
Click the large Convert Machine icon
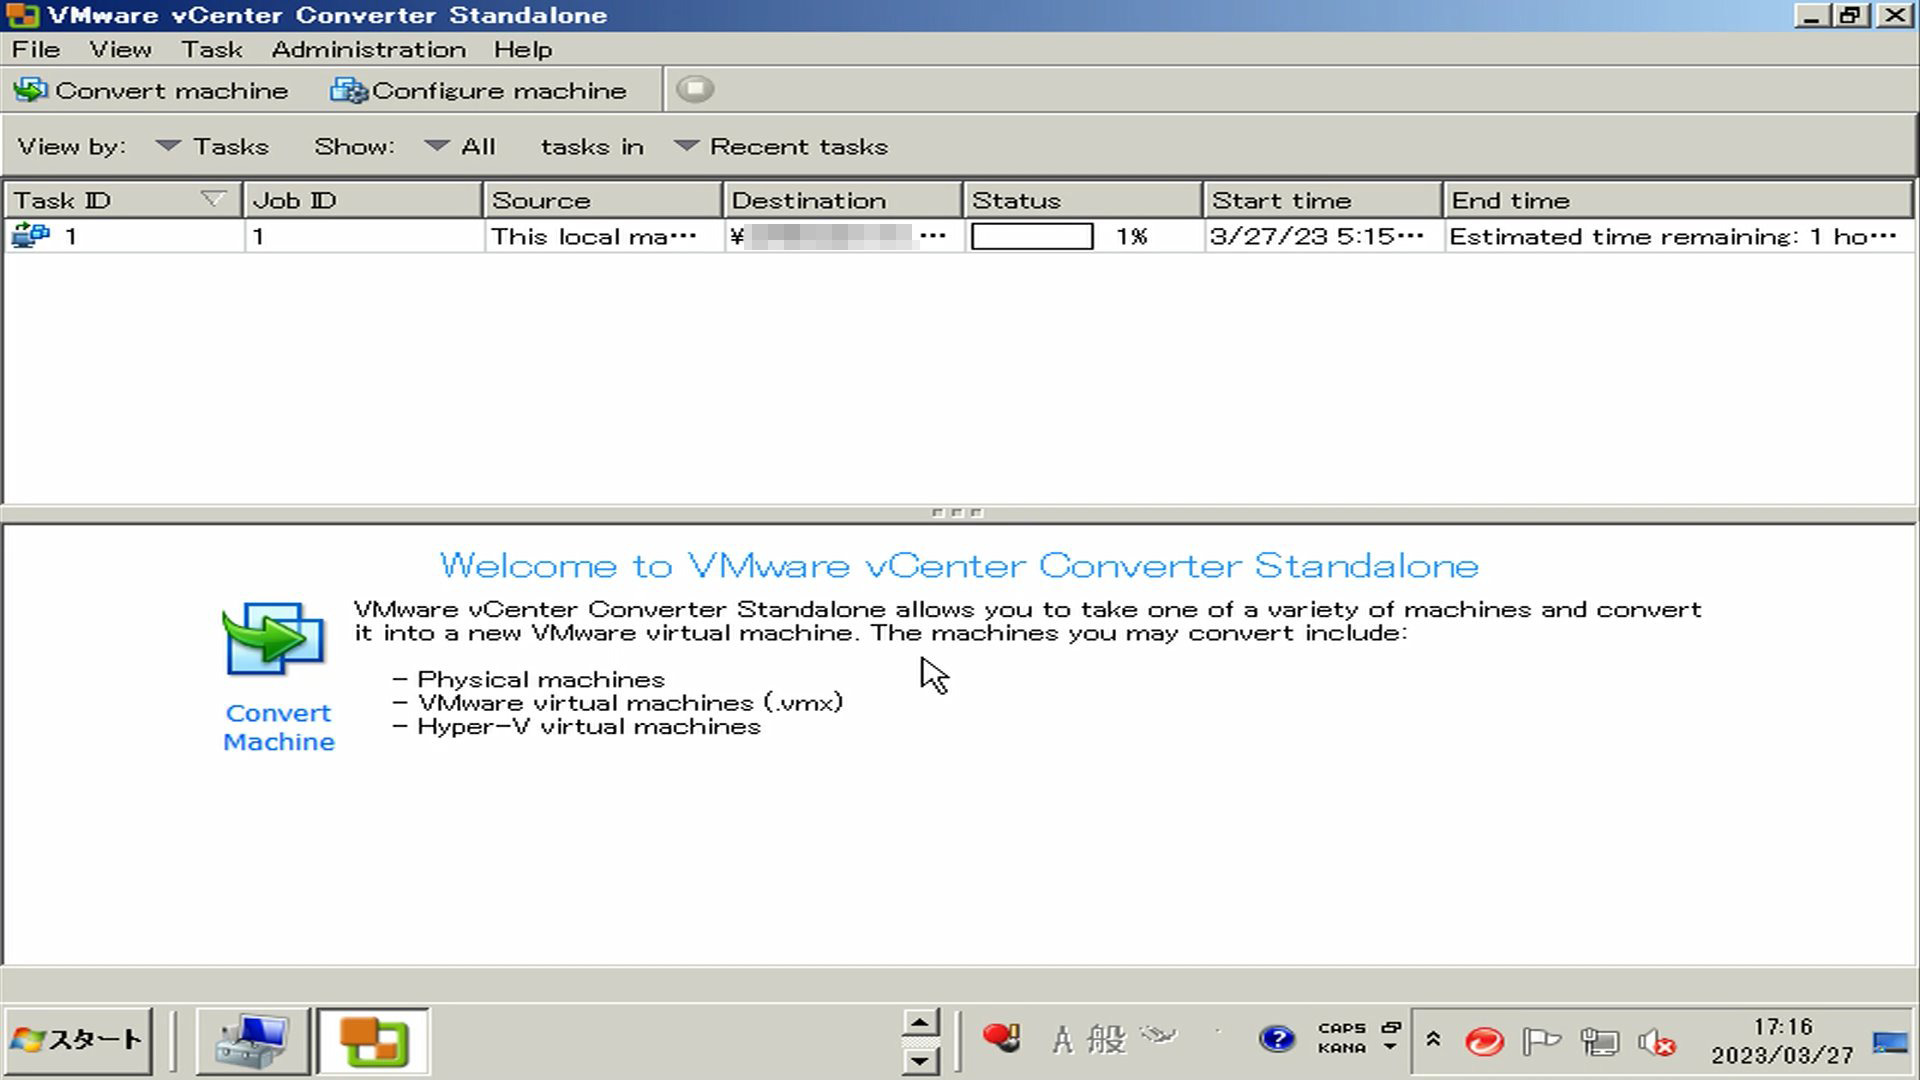[x=274, y=639]
